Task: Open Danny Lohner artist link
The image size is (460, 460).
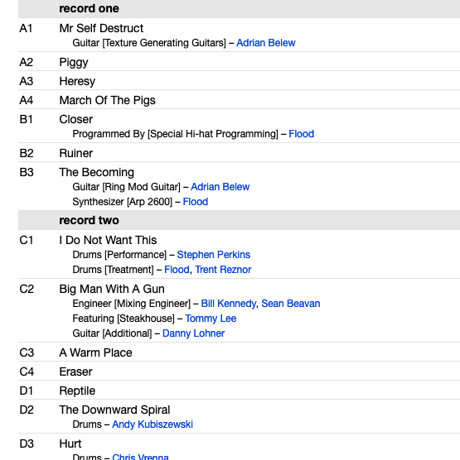Action: tap(193, 334)
